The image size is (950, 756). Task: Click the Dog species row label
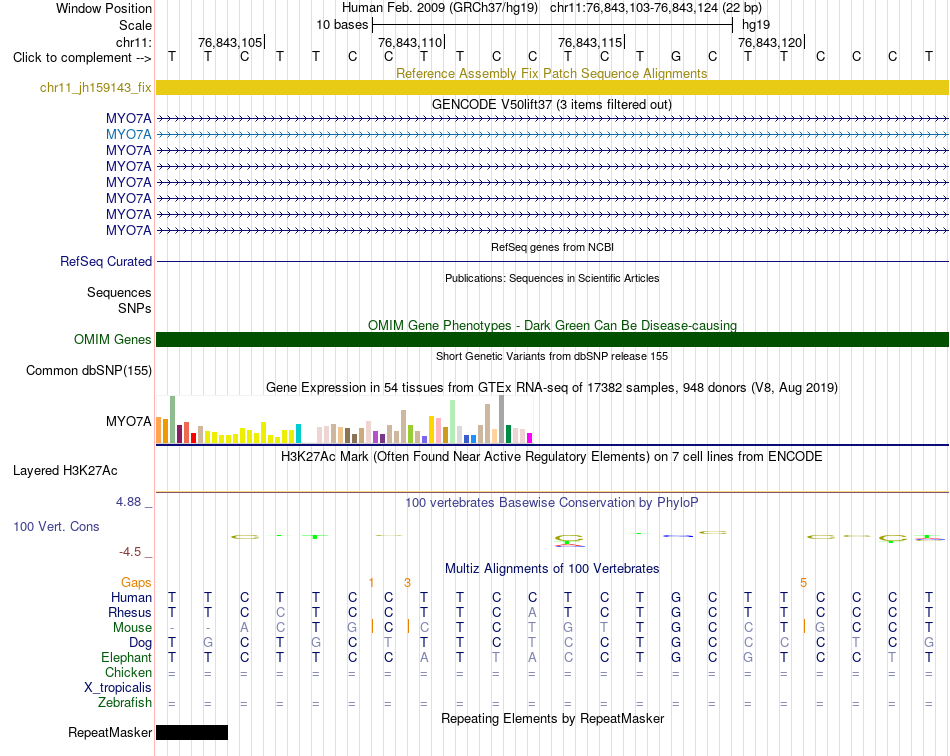tap(140, 642)
